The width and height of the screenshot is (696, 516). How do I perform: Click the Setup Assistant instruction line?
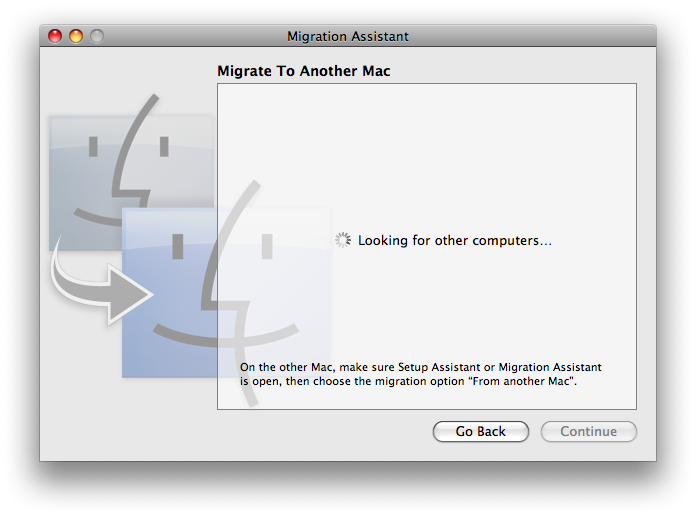click(421, 367)
